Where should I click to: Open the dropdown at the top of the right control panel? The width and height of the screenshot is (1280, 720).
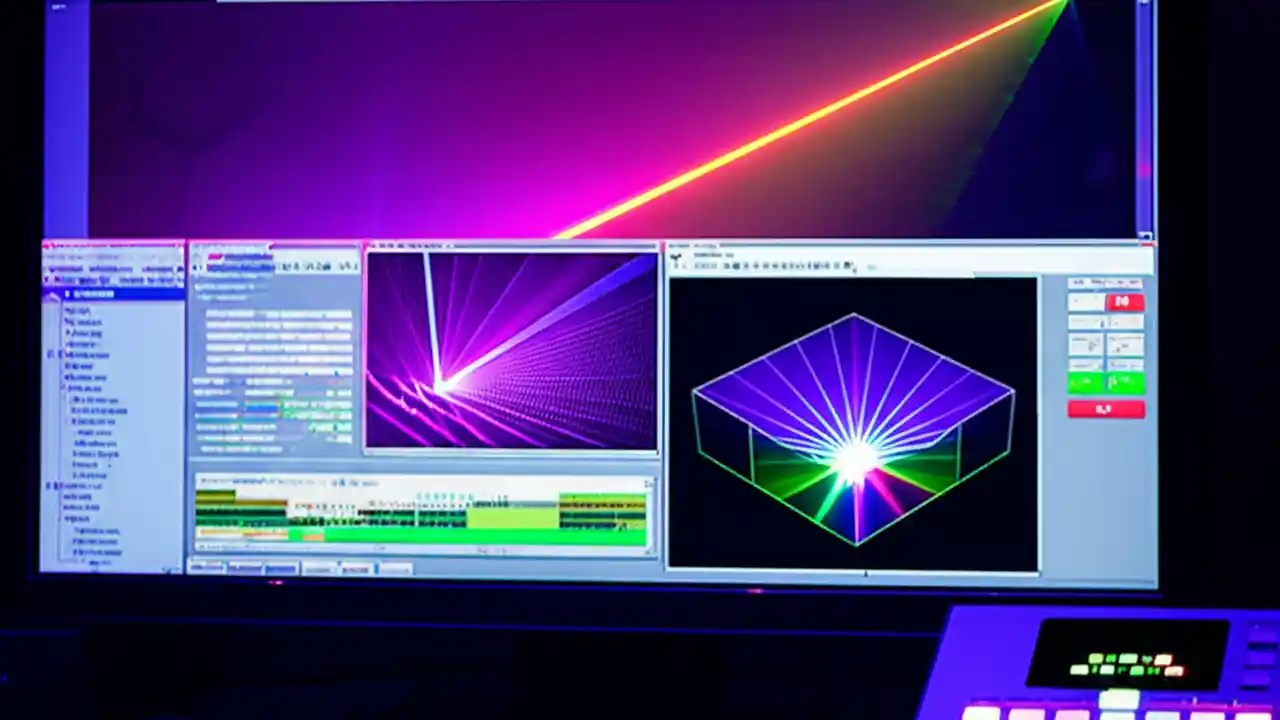[x=1105, y=283]
